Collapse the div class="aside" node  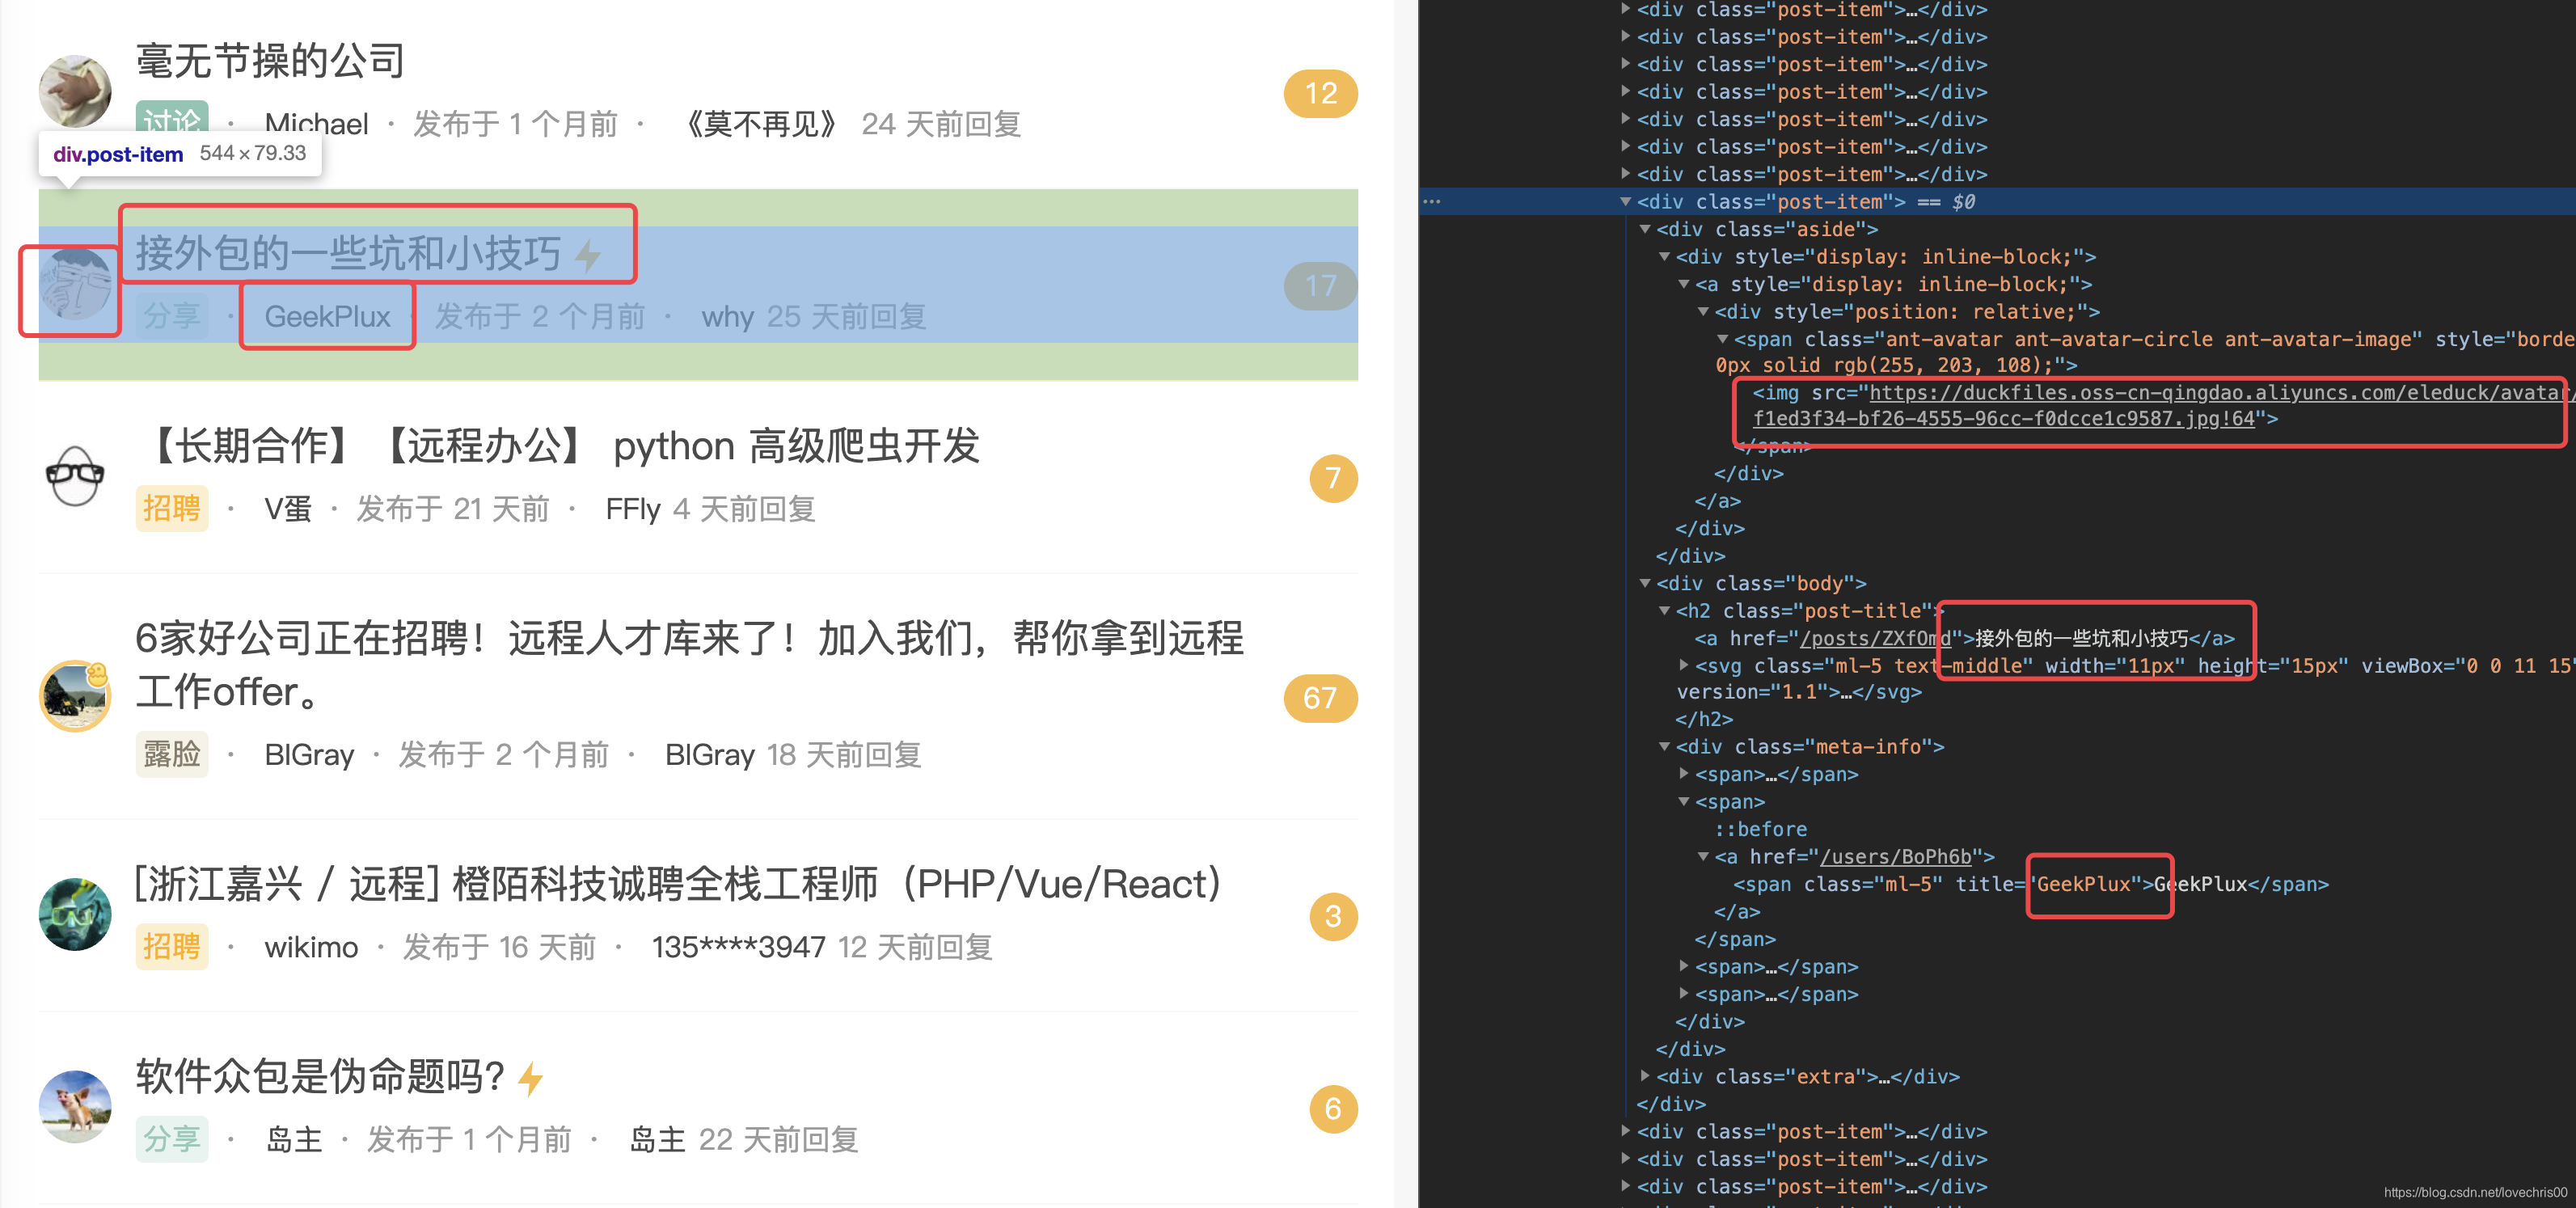(1645, 228)
